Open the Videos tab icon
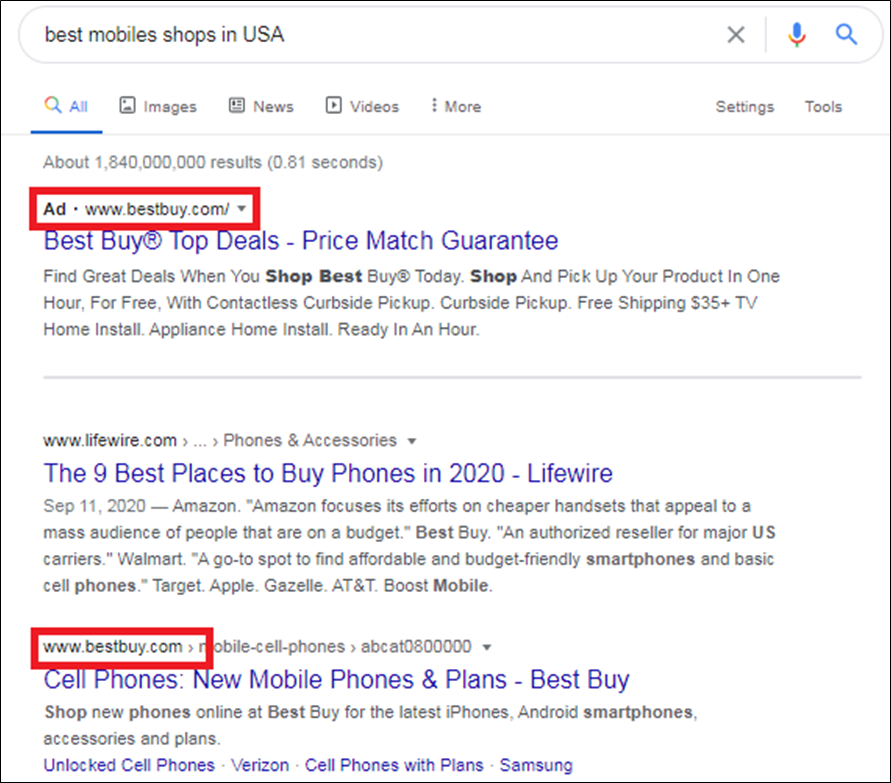Image resolution: width=891 pixels, height=783 pixels. click(334, 105)
